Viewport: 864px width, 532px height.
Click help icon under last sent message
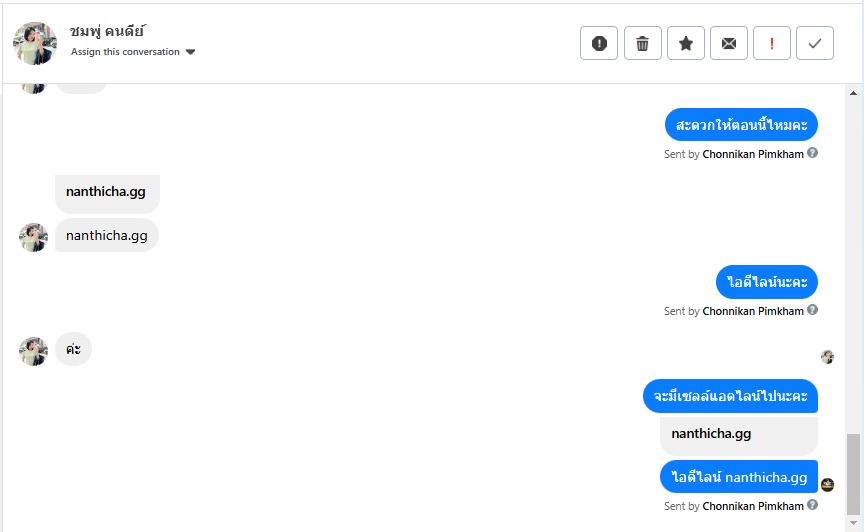[813, 505]
